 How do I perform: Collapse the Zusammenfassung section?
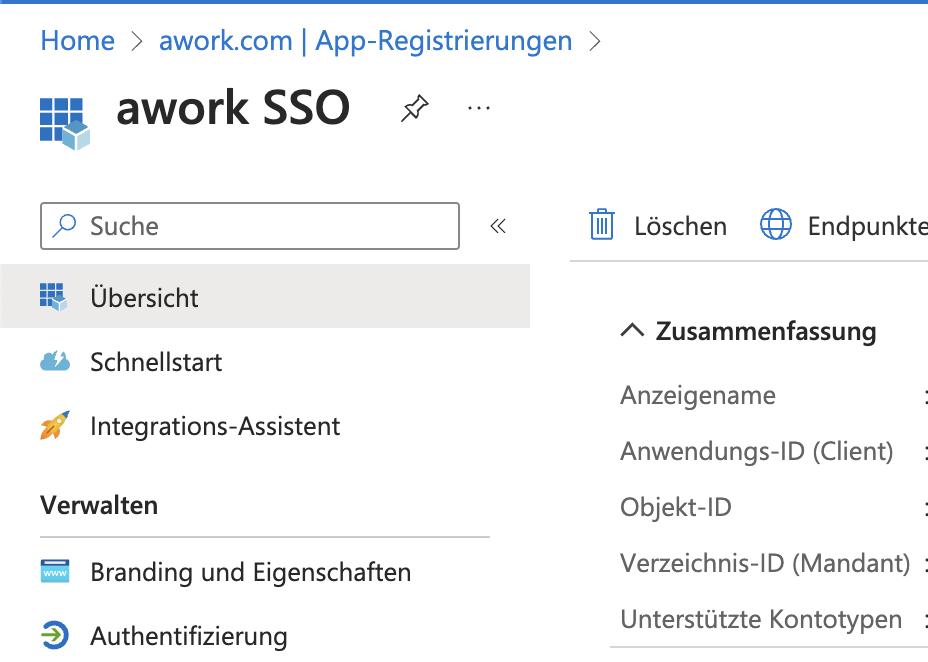[x=632, y=330]
